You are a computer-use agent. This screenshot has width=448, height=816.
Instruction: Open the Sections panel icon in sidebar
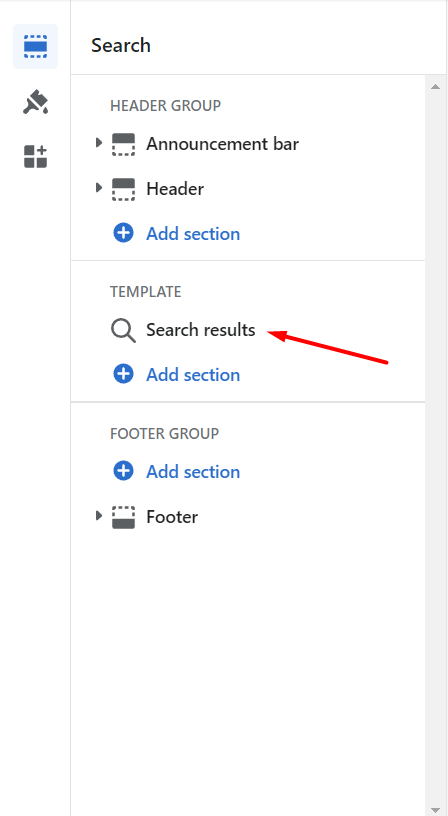(35, 46)
